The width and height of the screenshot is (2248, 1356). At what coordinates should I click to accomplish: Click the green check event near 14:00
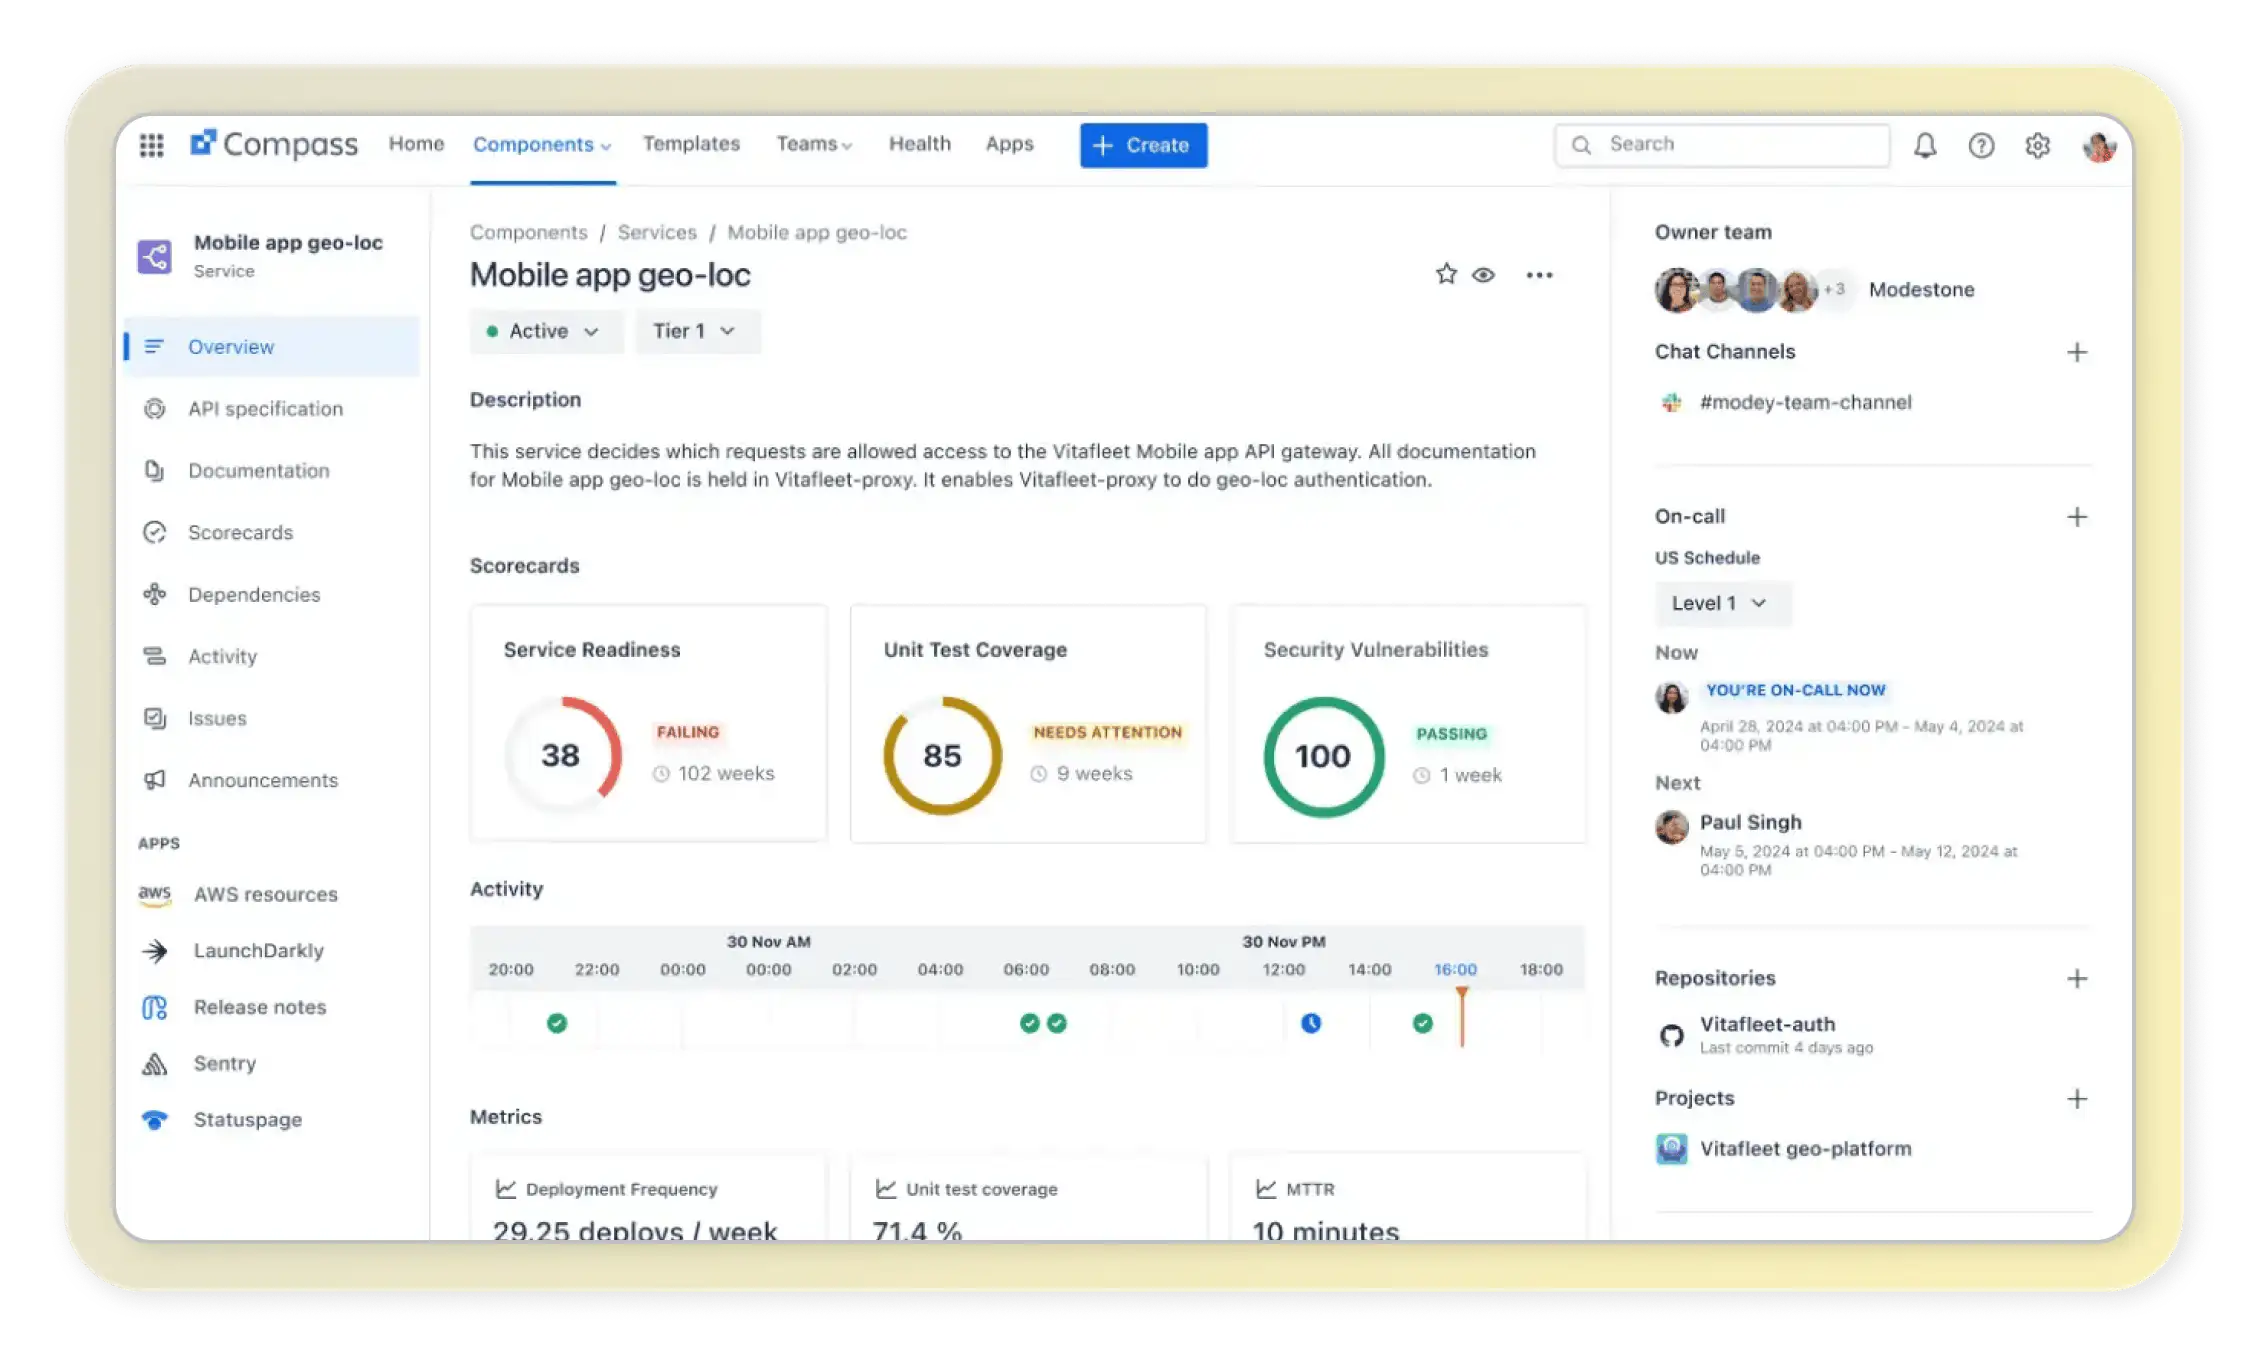click(1422, 1023)
